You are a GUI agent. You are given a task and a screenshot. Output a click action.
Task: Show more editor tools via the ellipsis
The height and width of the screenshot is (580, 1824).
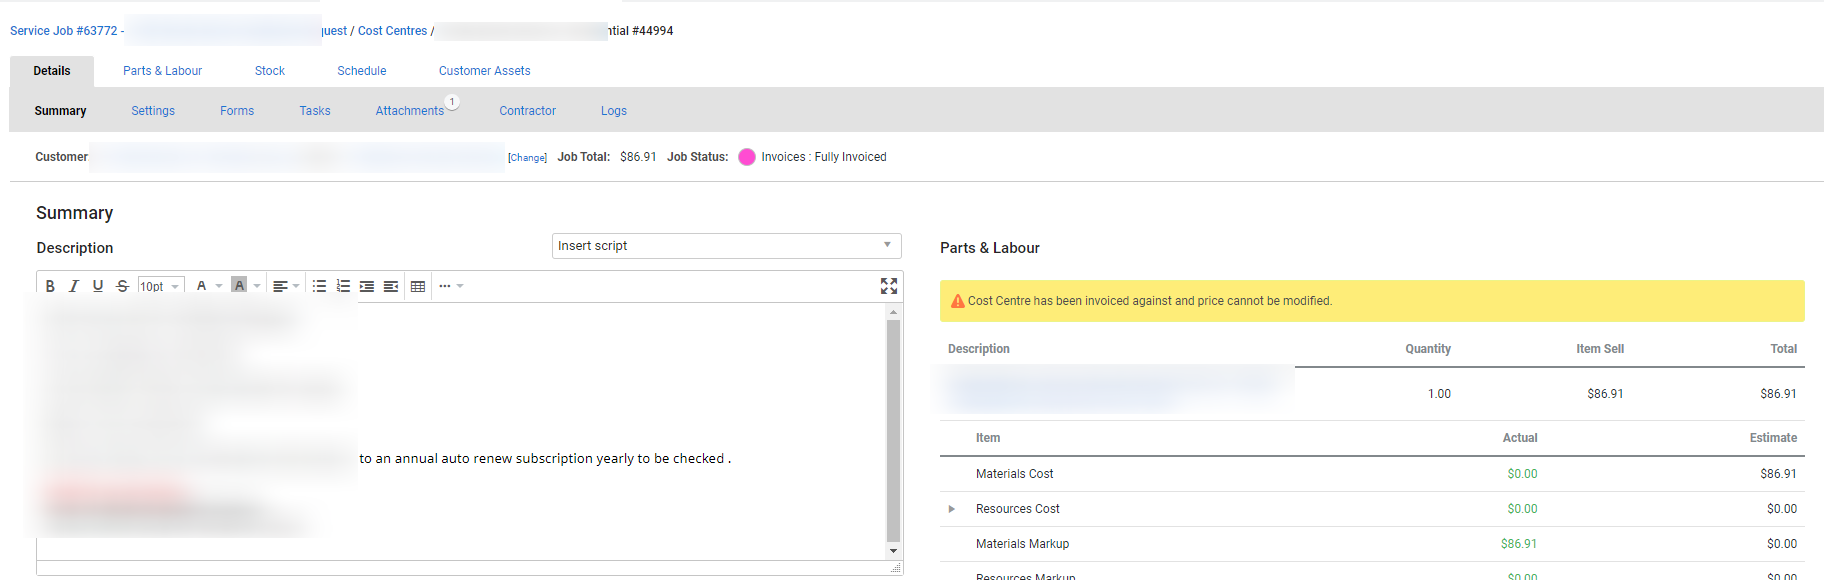click(445, 286)
